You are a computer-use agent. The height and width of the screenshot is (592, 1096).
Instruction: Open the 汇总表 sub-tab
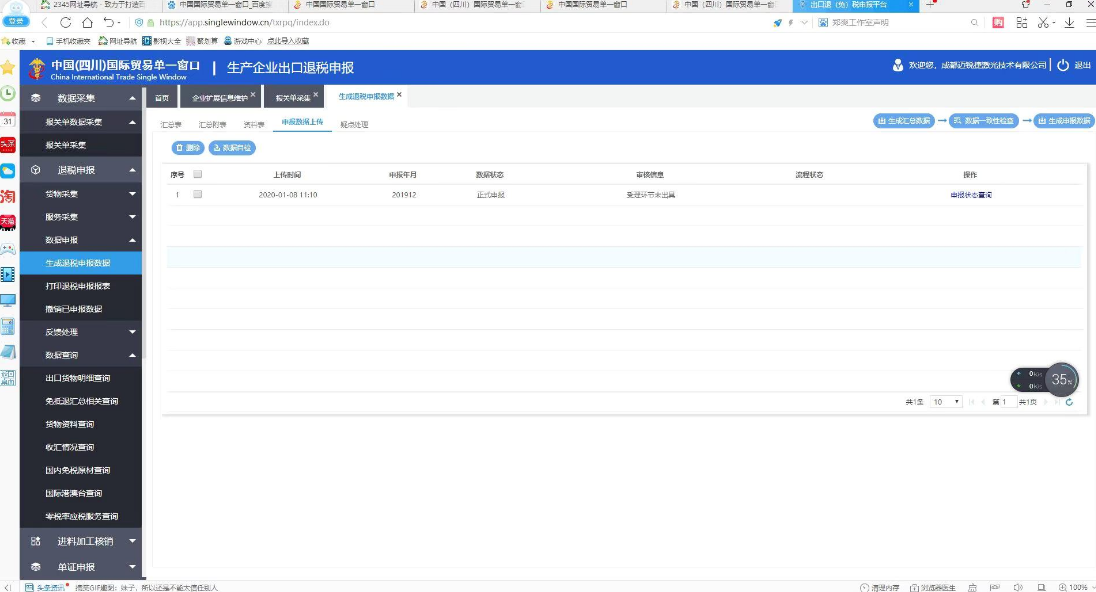[x=171, y=124]
